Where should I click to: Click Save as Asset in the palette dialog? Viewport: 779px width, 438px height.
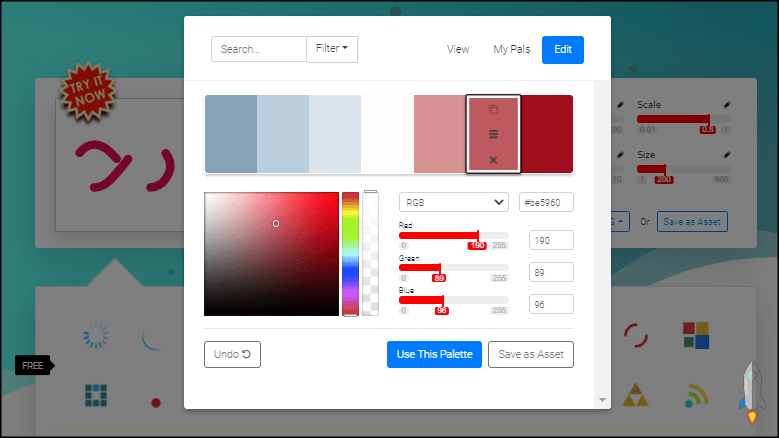click(530, 354)
